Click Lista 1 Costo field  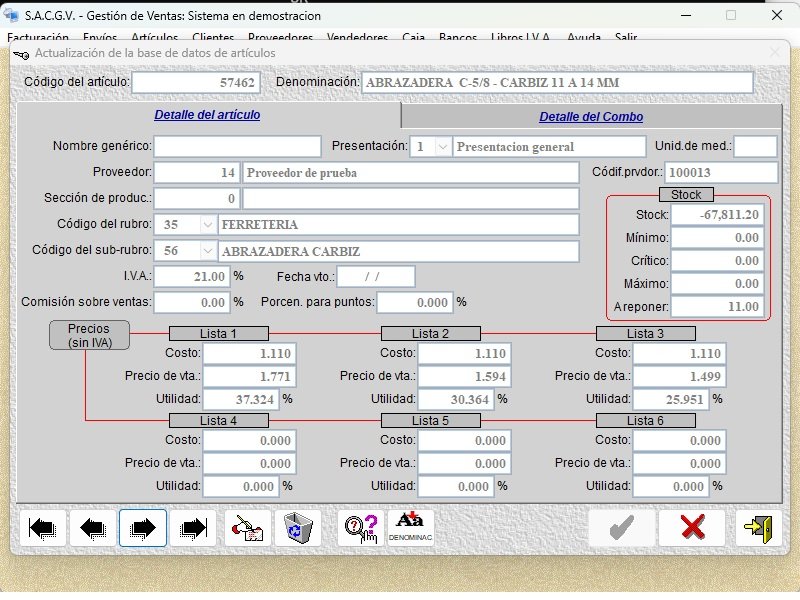(x=249, y=354)
